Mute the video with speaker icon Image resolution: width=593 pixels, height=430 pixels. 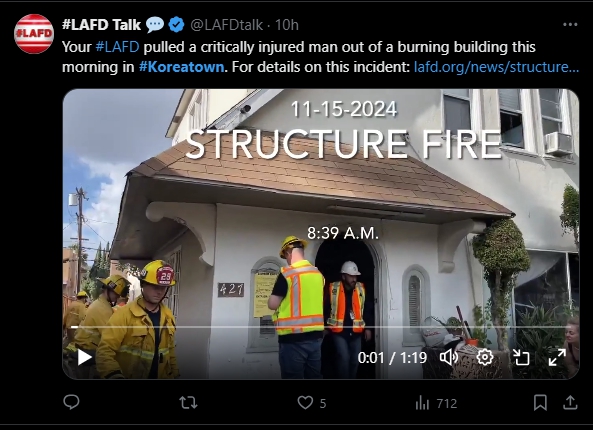coord(449,357)
